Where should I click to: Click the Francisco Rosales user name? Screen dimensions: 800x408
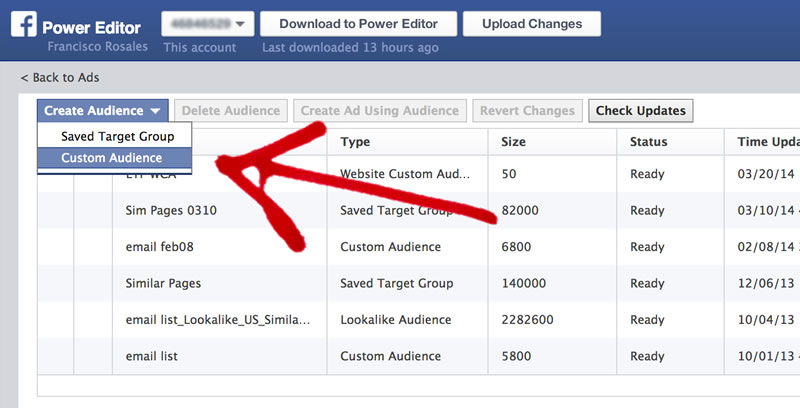97,46
